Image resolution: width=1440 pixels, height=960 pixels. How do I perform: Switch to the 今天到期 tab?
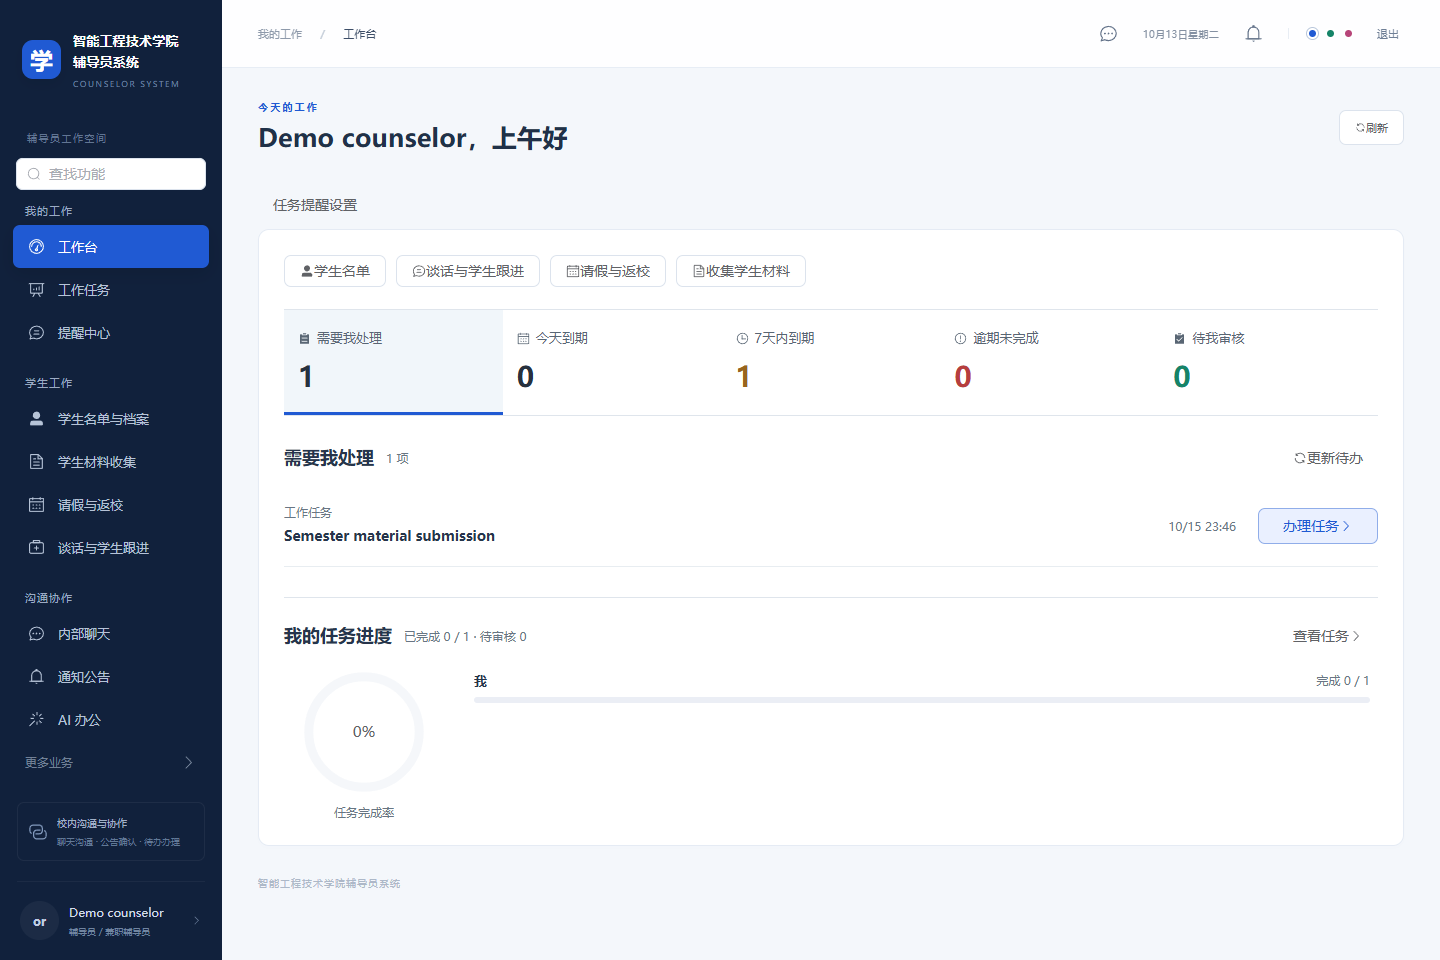612,362
